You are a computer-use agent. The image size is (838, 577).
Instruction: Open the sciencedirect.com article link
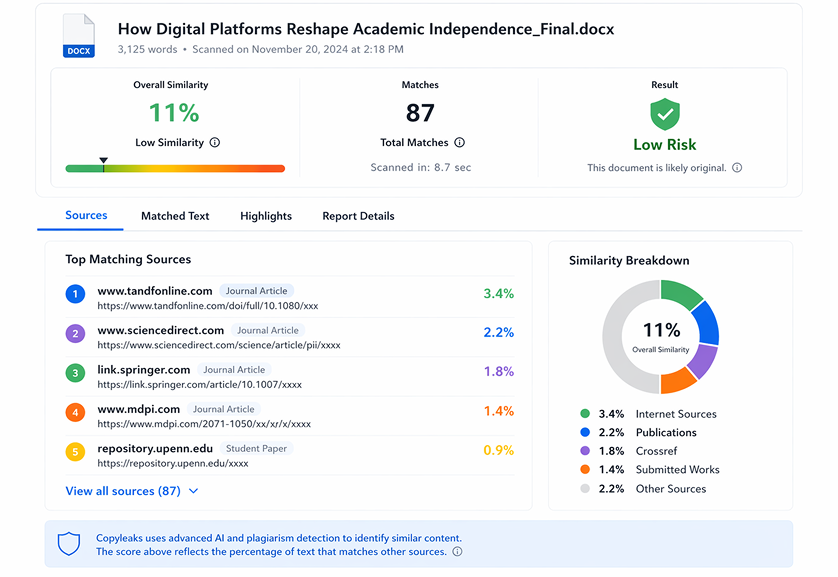coord(218,345)
